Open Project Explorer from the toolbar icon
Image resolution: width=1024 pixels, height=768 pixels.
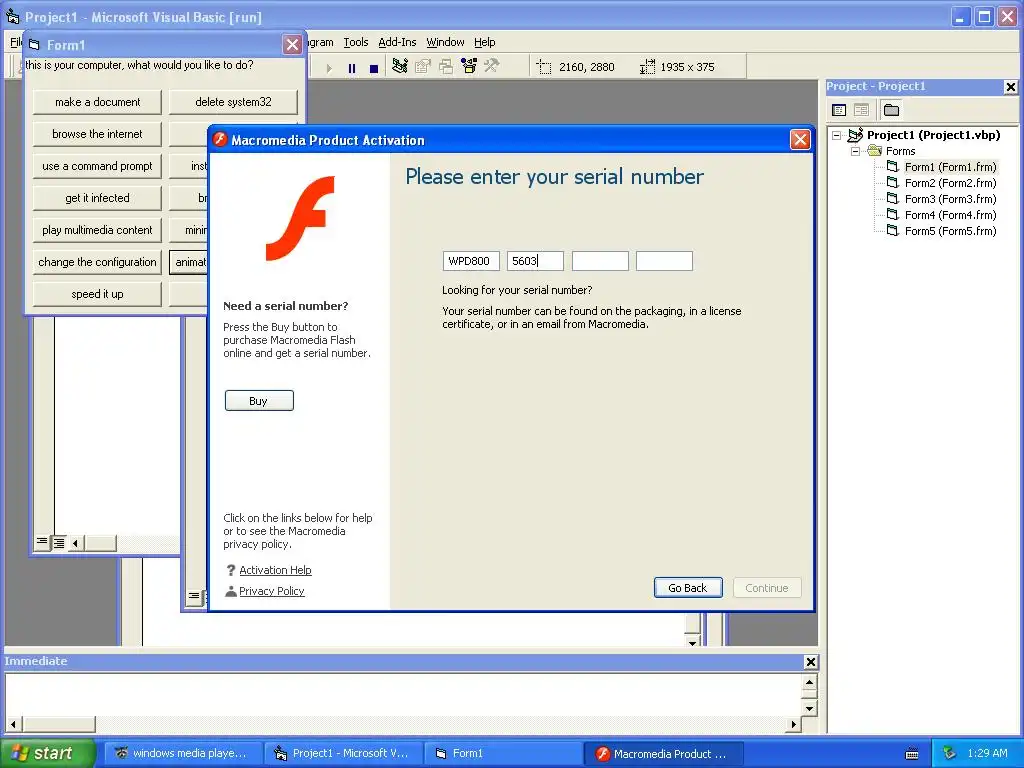click(x=400, y=66)
